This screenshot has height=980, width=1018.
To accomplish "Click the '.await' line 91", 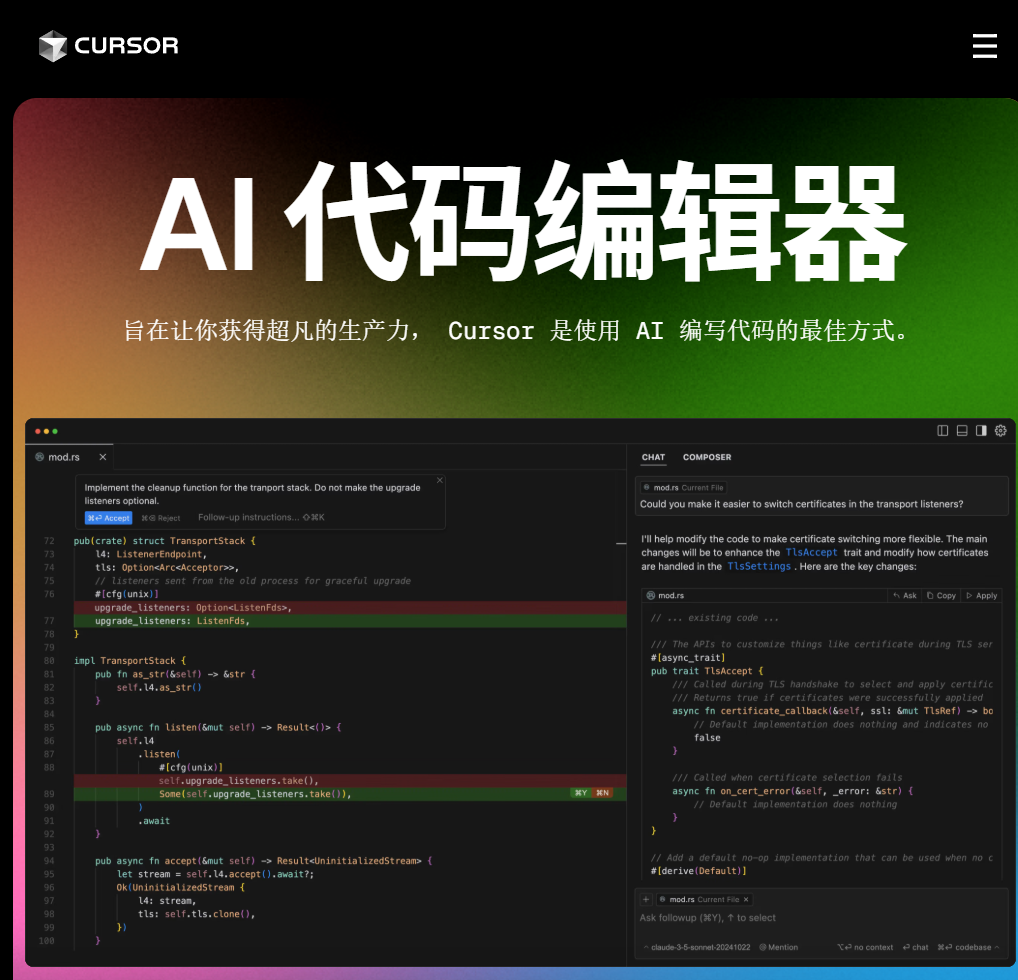I will tap(154, 821).
